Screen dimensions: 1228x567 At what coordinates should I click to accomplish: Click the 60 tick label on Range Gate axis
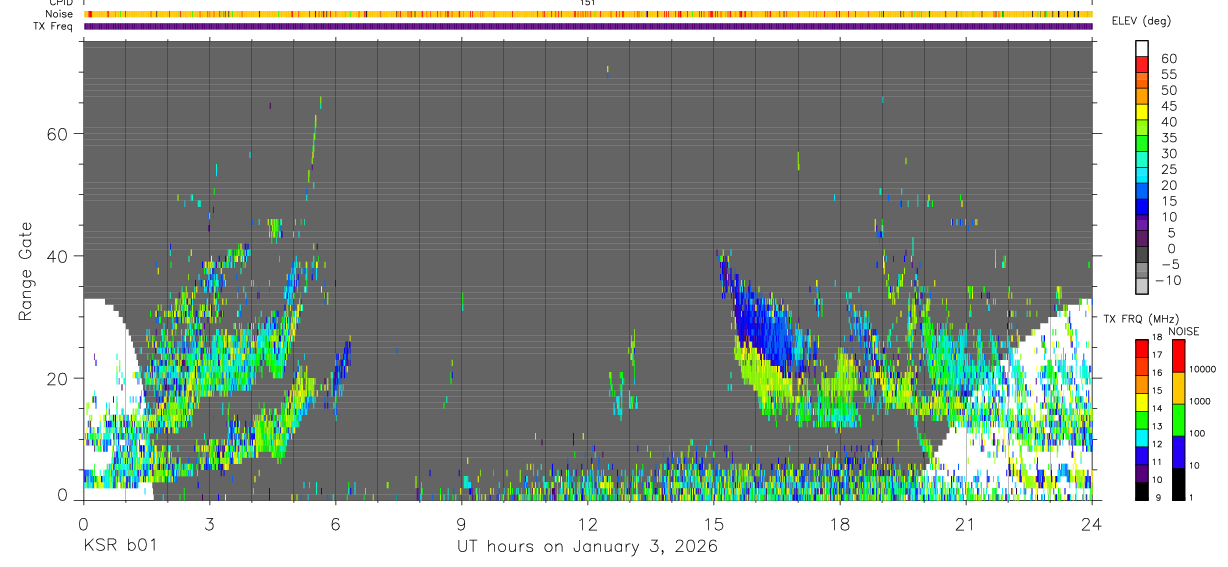(58, 134)
